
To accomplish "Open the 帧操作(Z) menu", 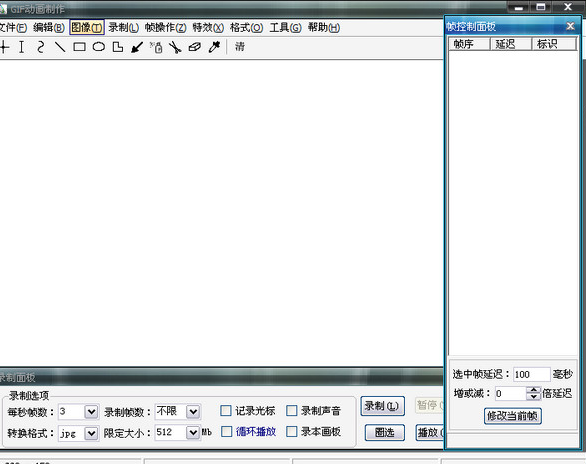I will click(x=166, y=27).
